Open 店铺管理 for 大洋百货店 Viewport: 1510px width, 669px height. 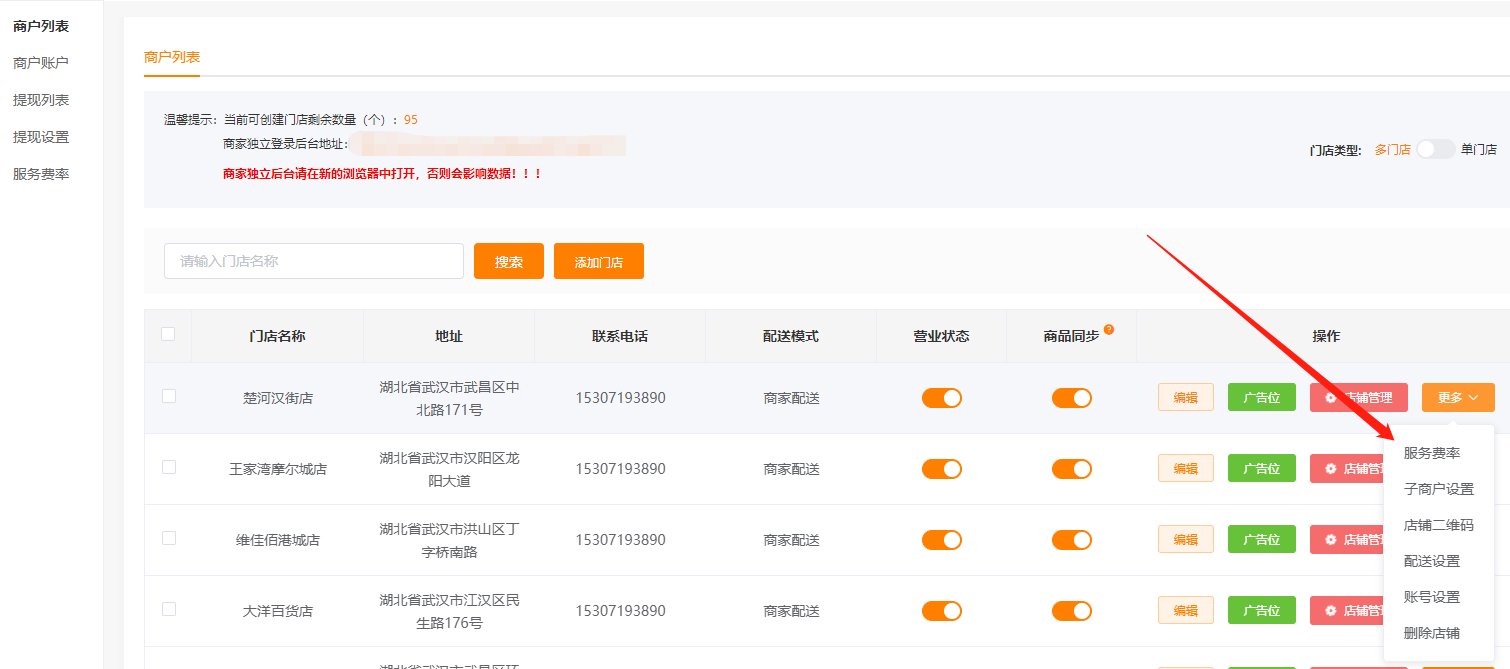[1346, 611]
